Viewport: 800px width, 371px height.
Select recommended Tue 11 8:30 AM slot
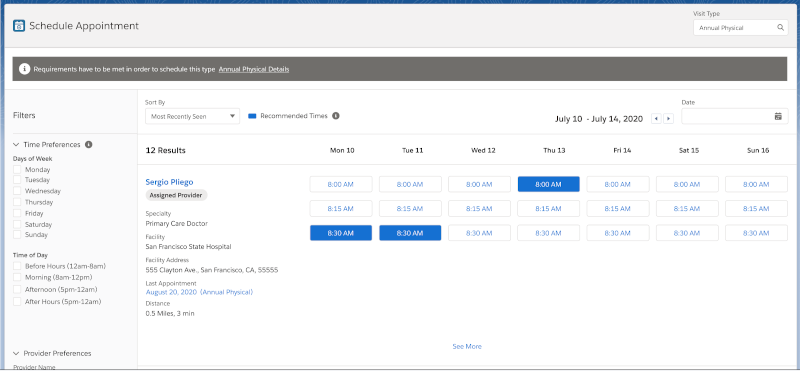pos(410,233)
